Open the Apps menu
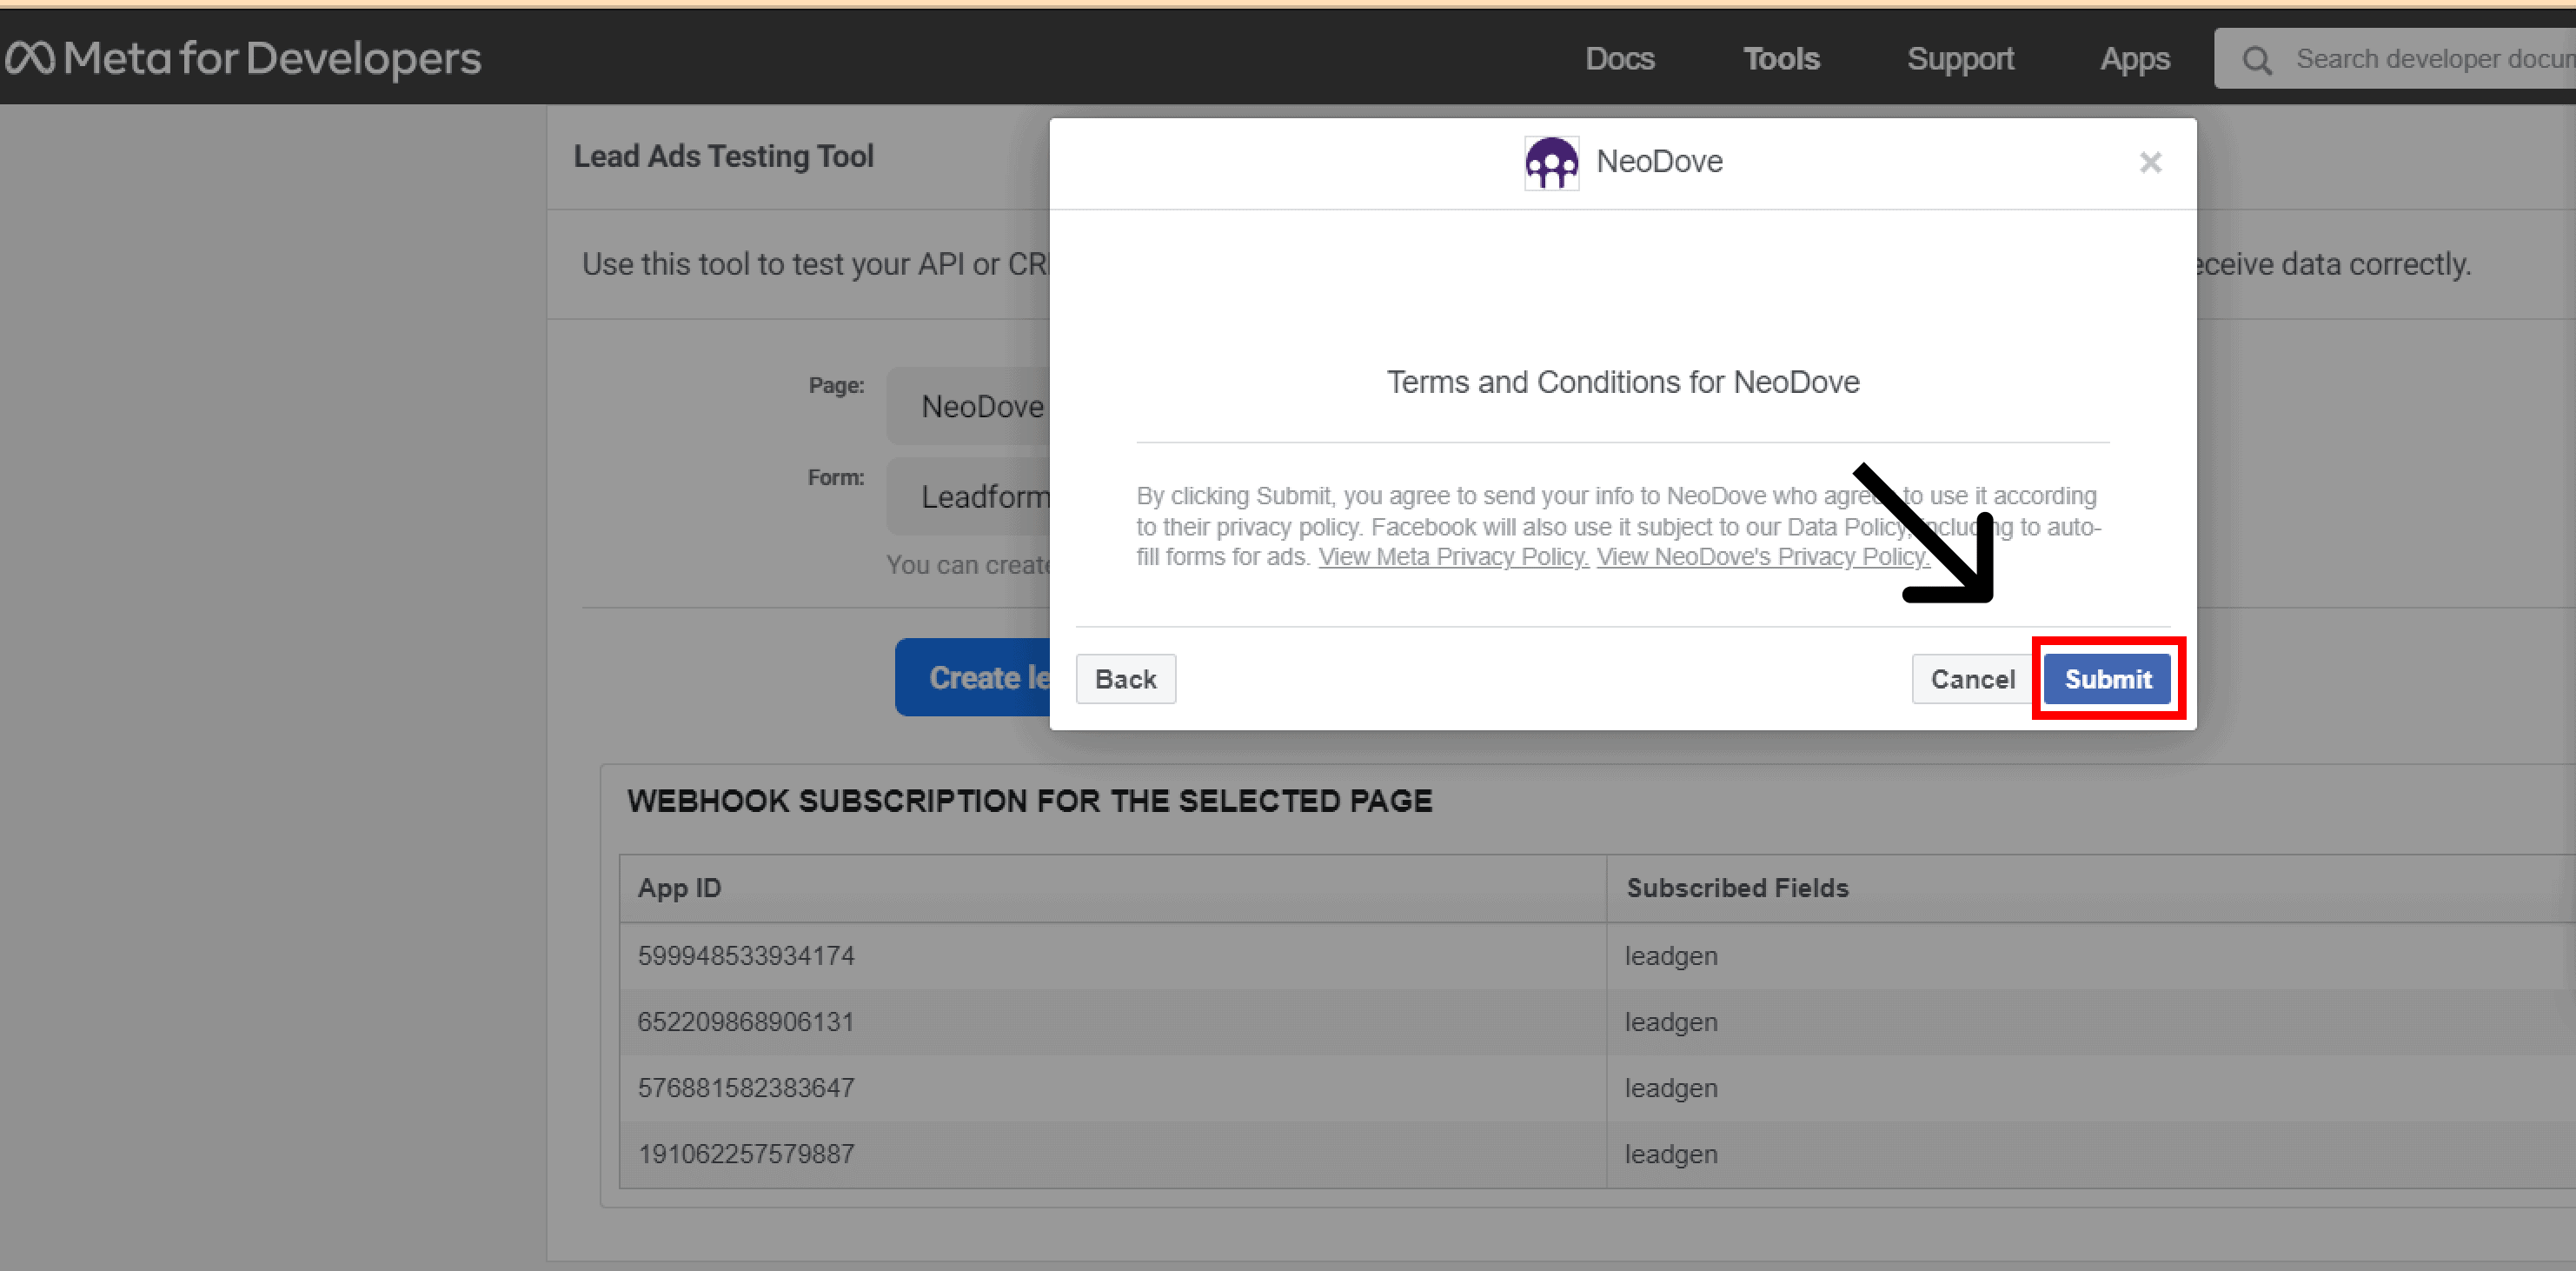Screen dimensions: 2576x1271 click(x=2135, y=58)
